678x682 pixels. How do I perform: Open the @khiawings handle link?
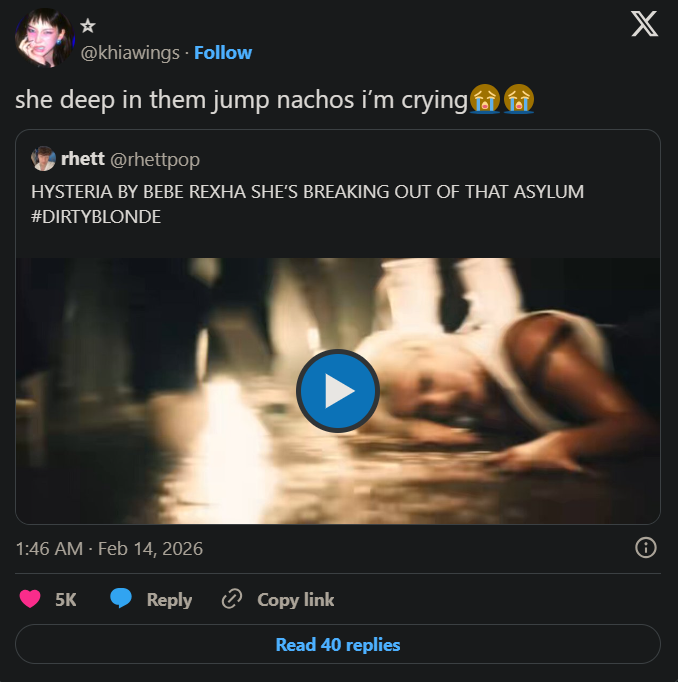(132, 52)
